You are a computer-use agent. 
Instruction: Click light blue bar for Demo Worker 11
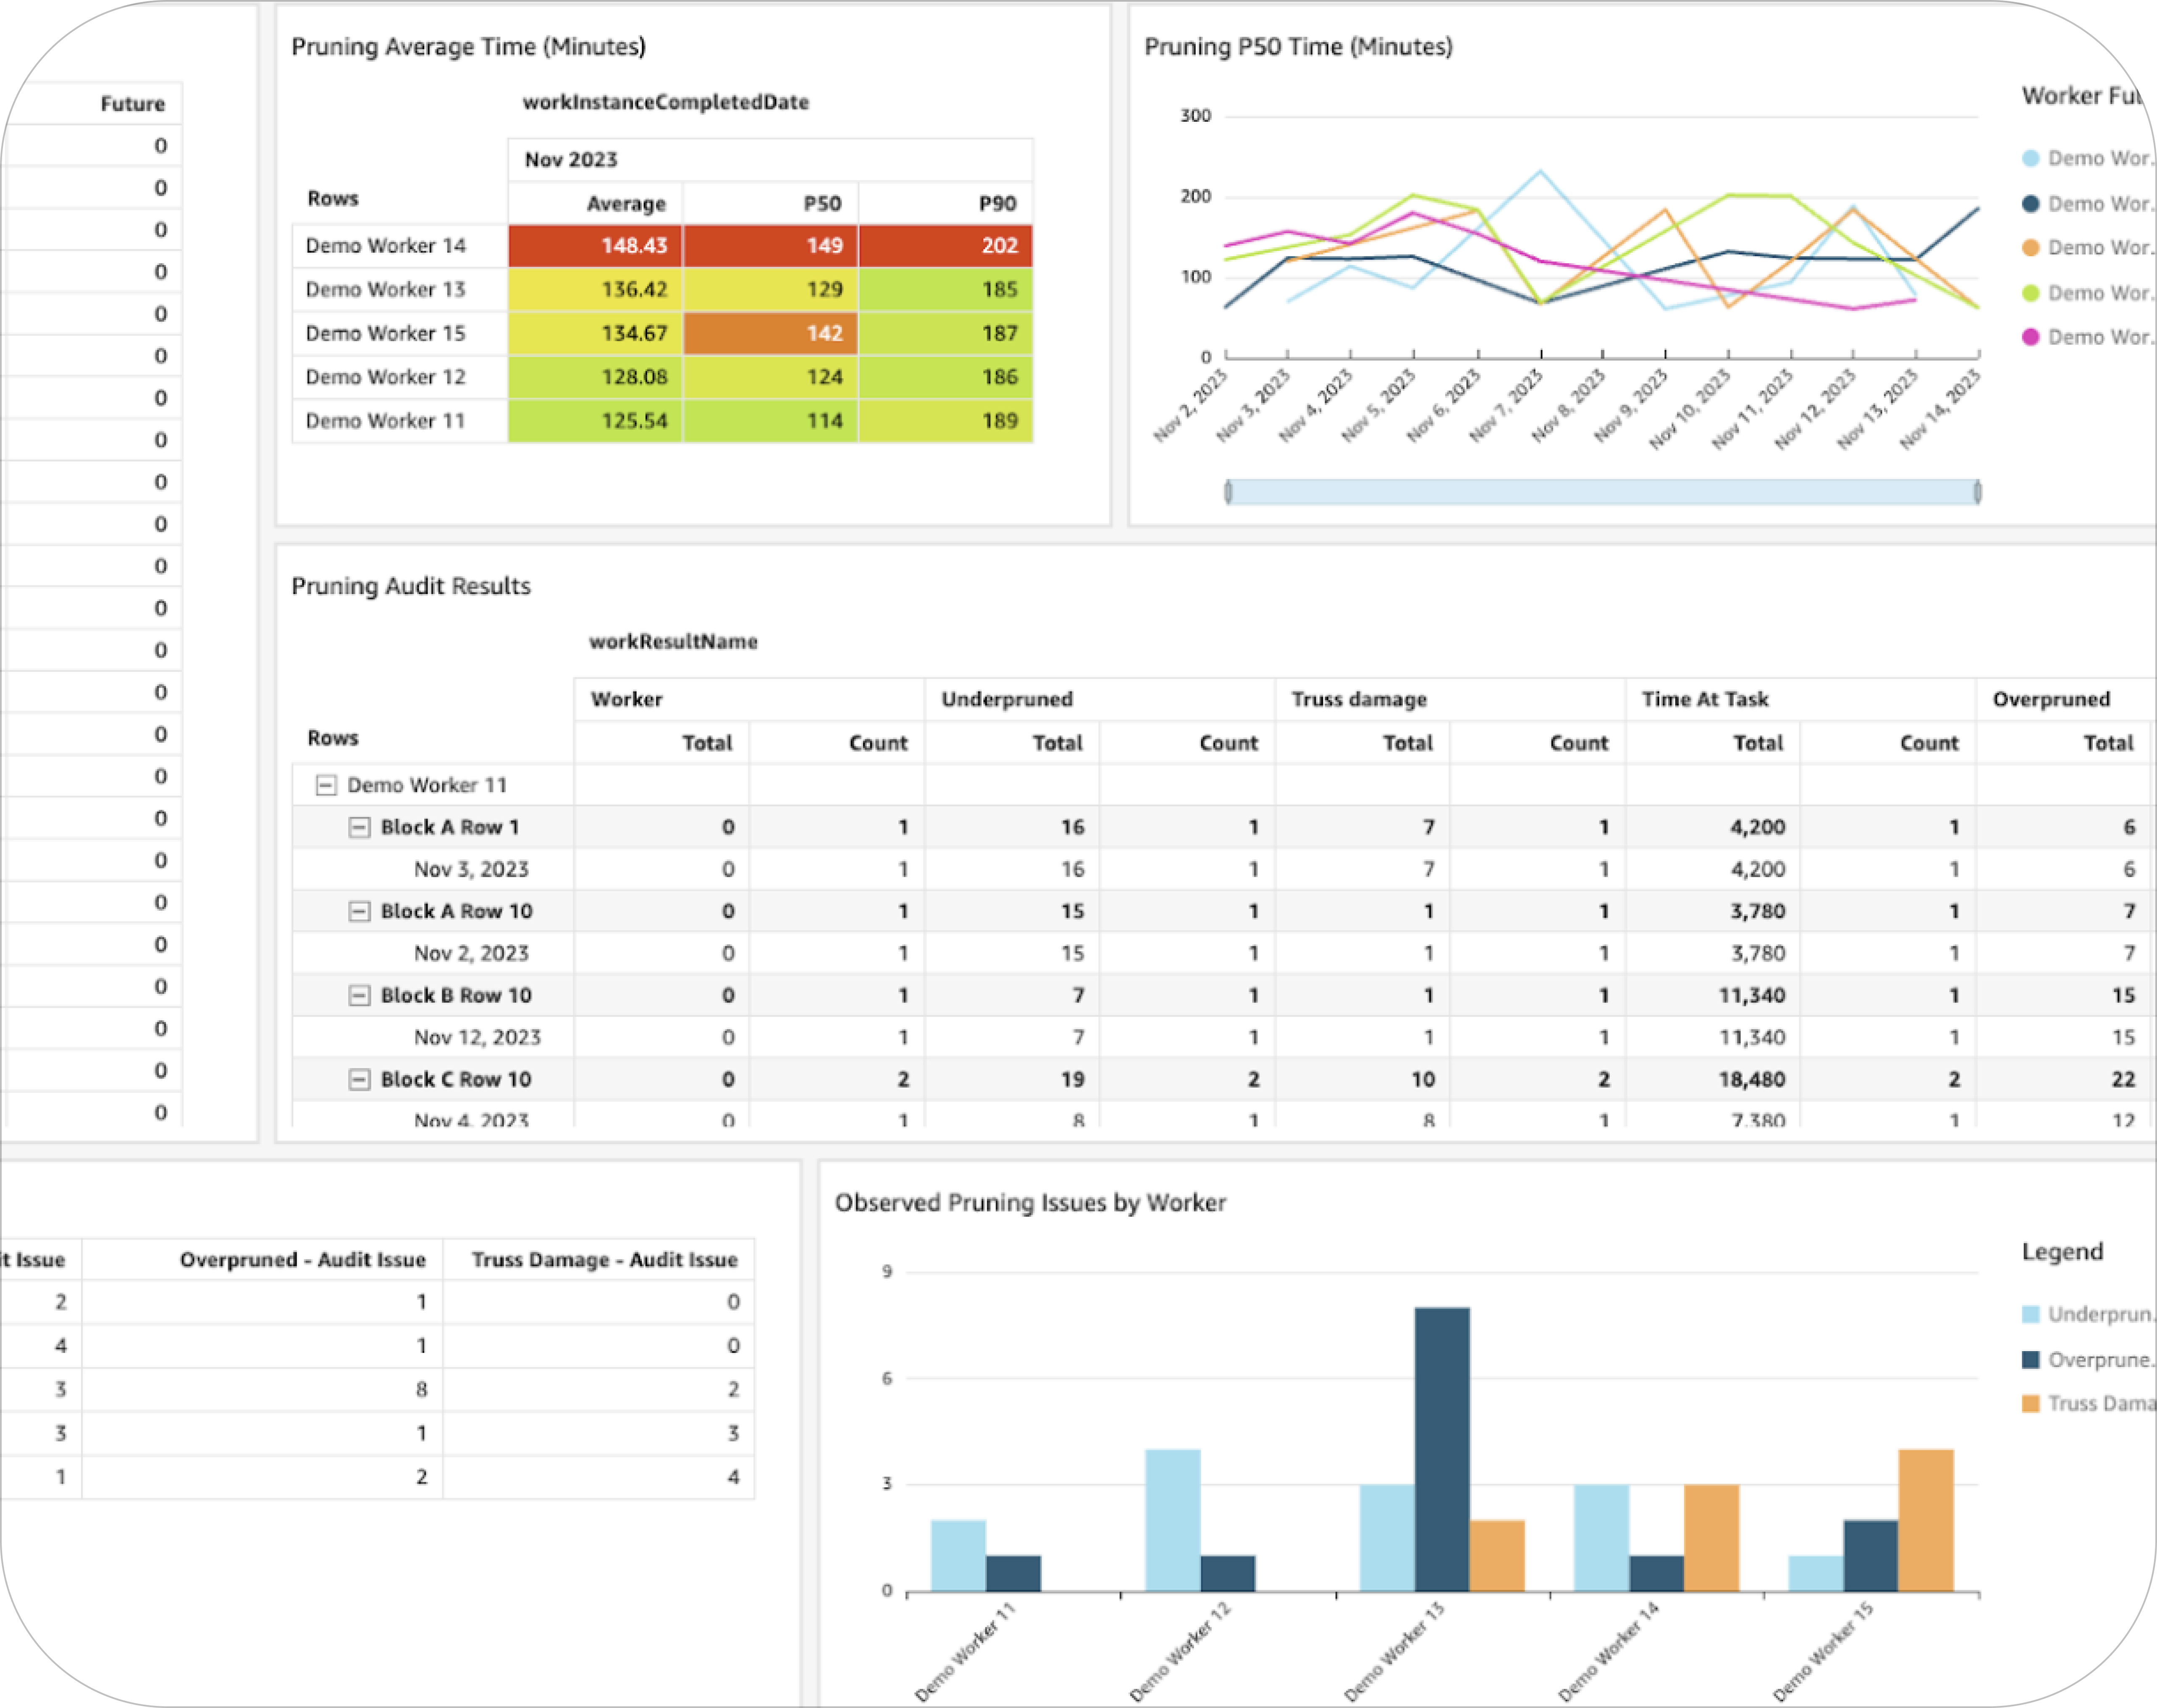[x=958, y=1556]
